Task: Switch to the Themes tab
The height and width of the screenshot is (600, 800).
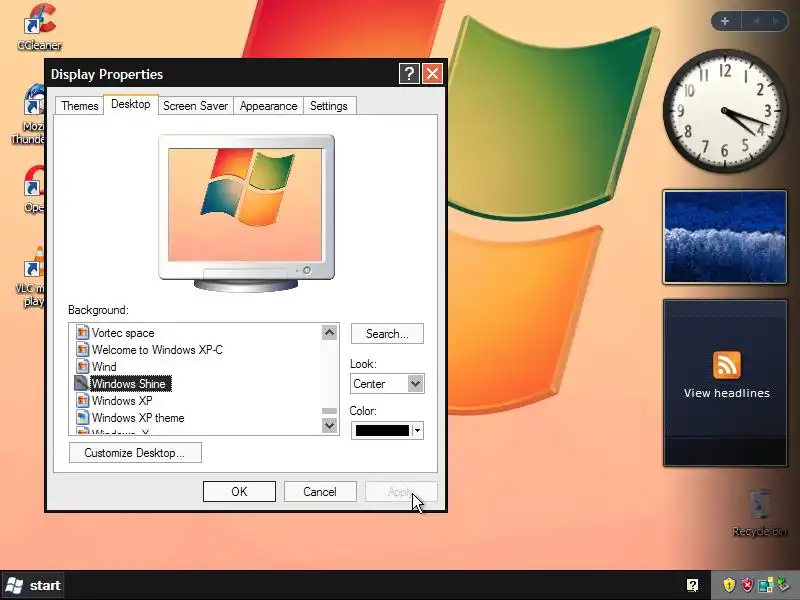Action: [80, 106]
